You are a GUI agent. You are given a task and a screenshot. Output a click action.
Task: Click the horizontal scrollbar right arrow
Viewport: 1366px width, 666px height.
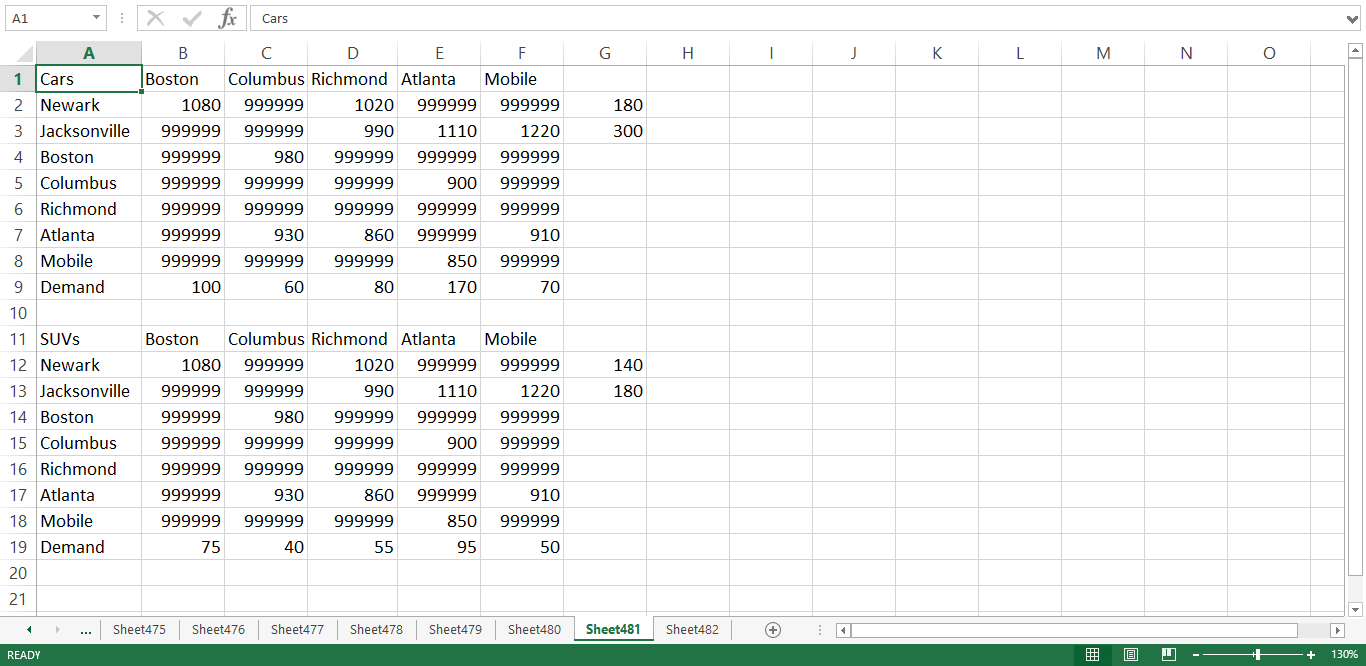click(1339, 629)
